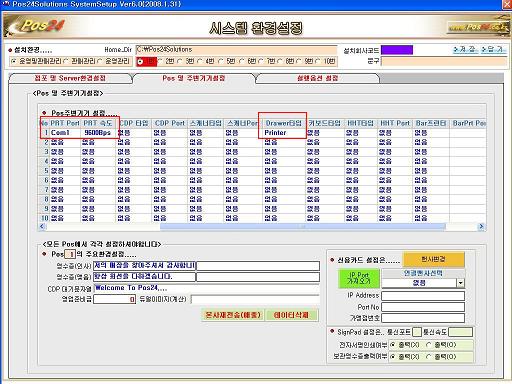Click the purple 설치회사코드 field

pyautogui.click(x=397, y=50)
